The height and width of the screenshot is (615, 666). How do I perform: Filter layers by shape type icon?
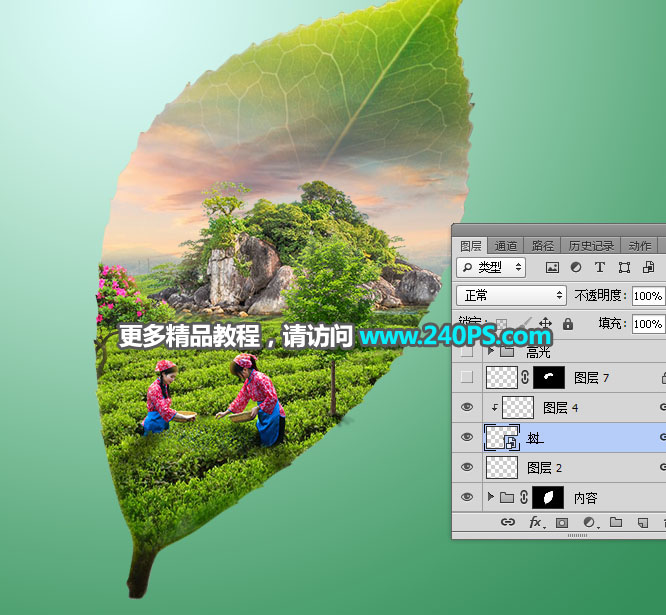click(x=624, y=267)
